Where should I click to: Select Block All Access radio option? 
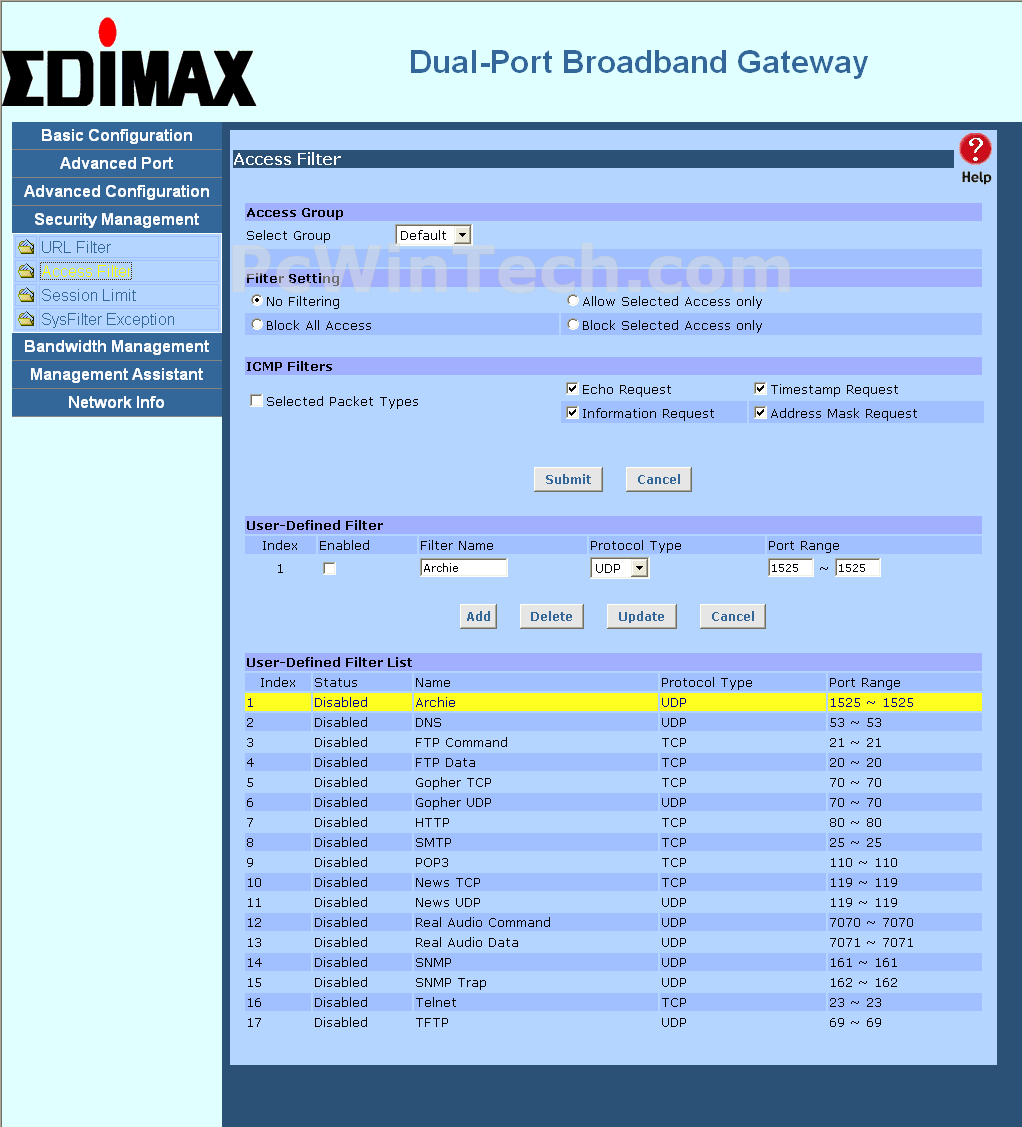(x=257, y=325)
